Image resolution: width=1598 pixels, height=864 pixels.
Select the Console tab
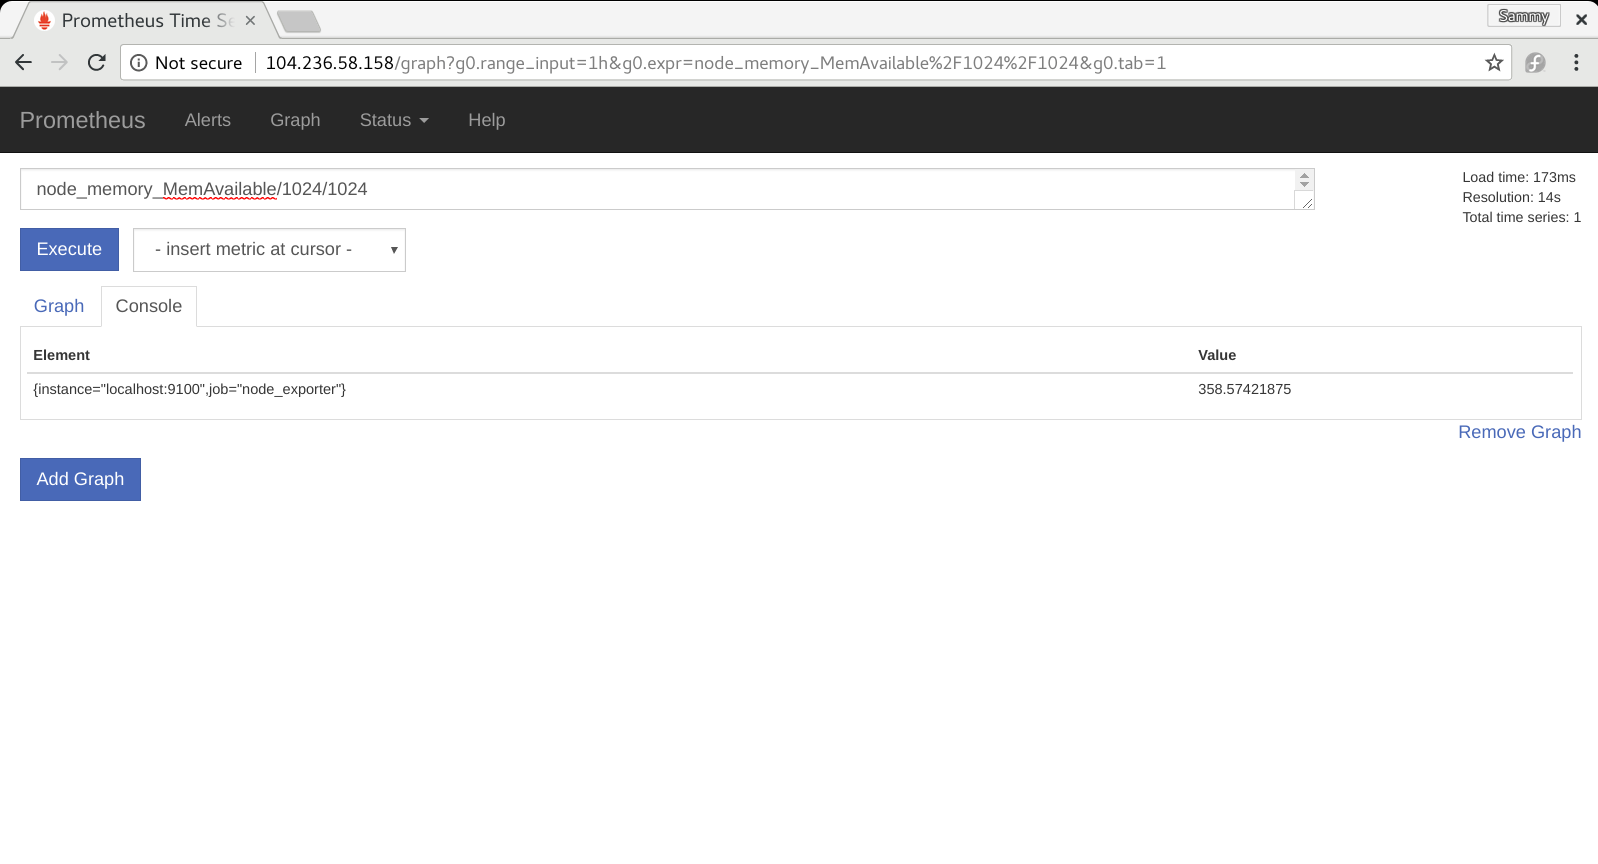pyautogui.click(x=149, y=306)
